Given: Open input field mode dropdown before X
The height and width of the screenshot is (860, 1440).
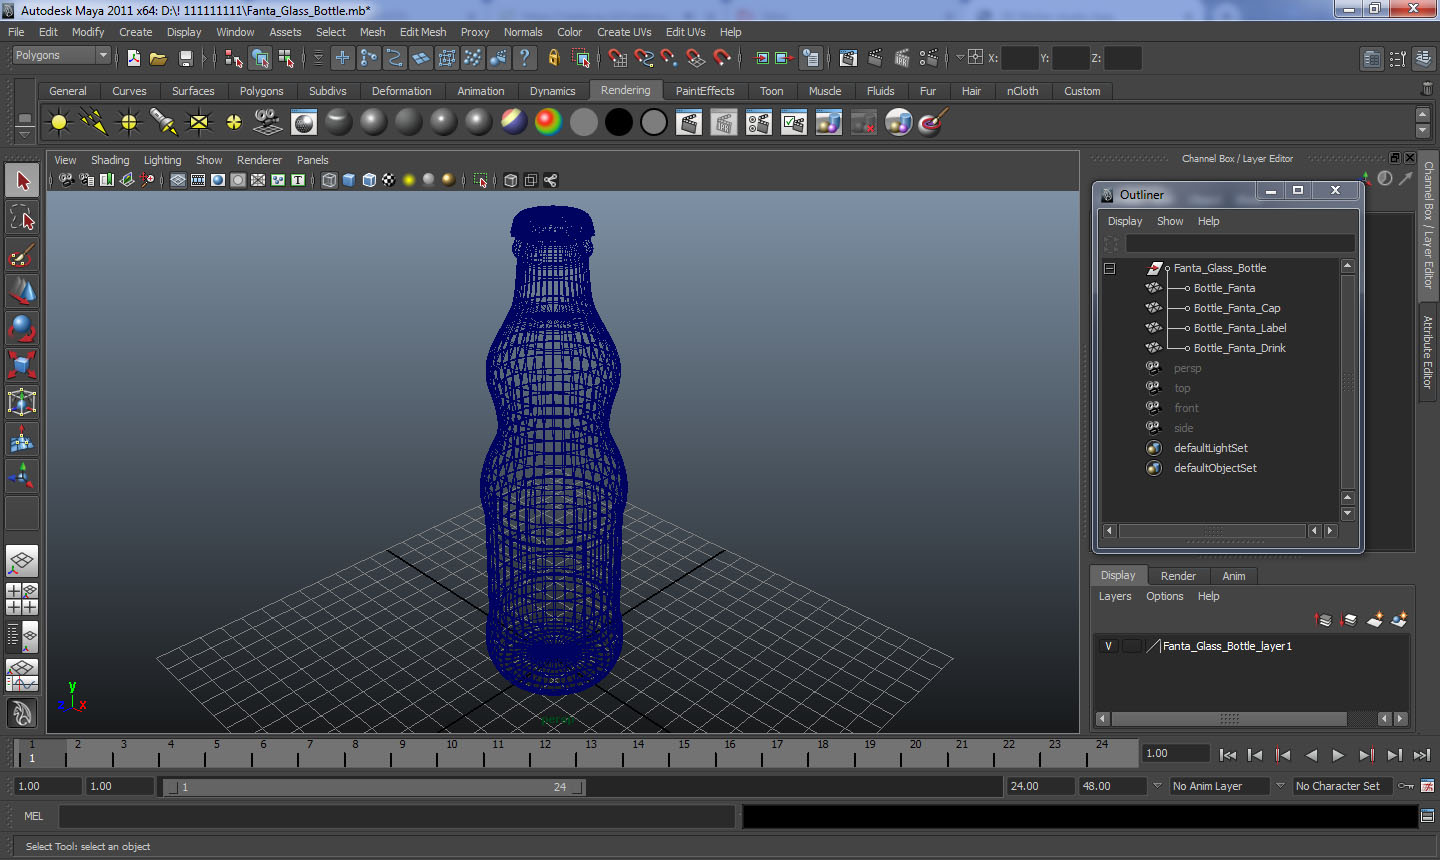Looking at the screenshot, I should (960, 57).
